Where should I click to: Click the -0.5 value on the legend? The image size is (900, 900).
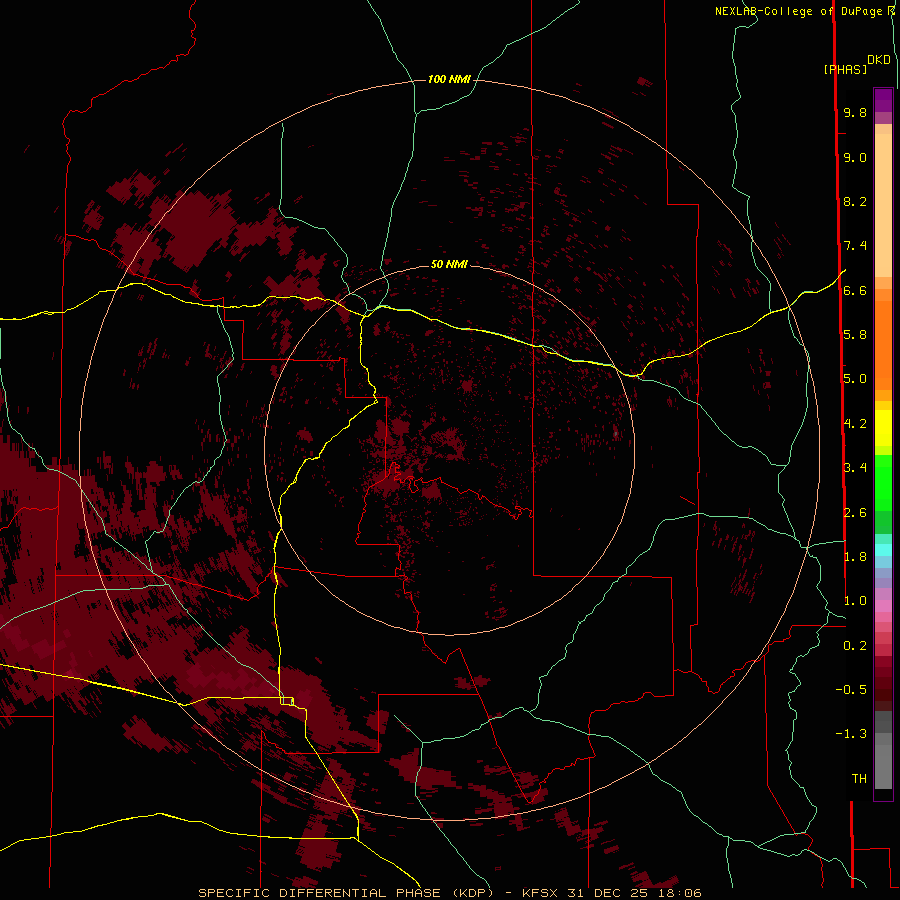[x=851, y=690]
